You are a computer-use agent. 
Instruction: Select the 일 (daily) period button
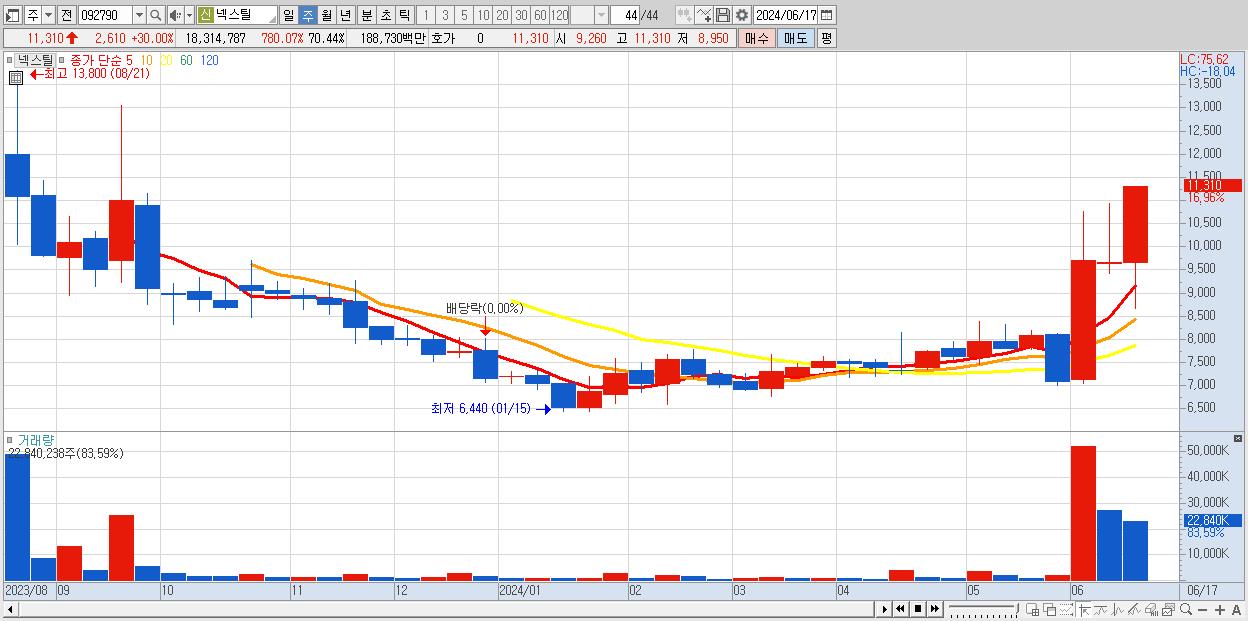pyautogui.click(x=288, y=15)
